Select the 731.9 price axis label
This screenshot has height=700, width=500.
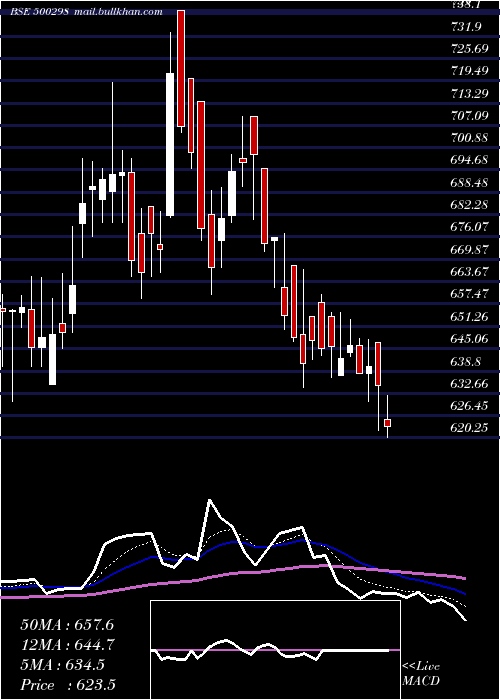pyautogui.click(x=466, y=26)
